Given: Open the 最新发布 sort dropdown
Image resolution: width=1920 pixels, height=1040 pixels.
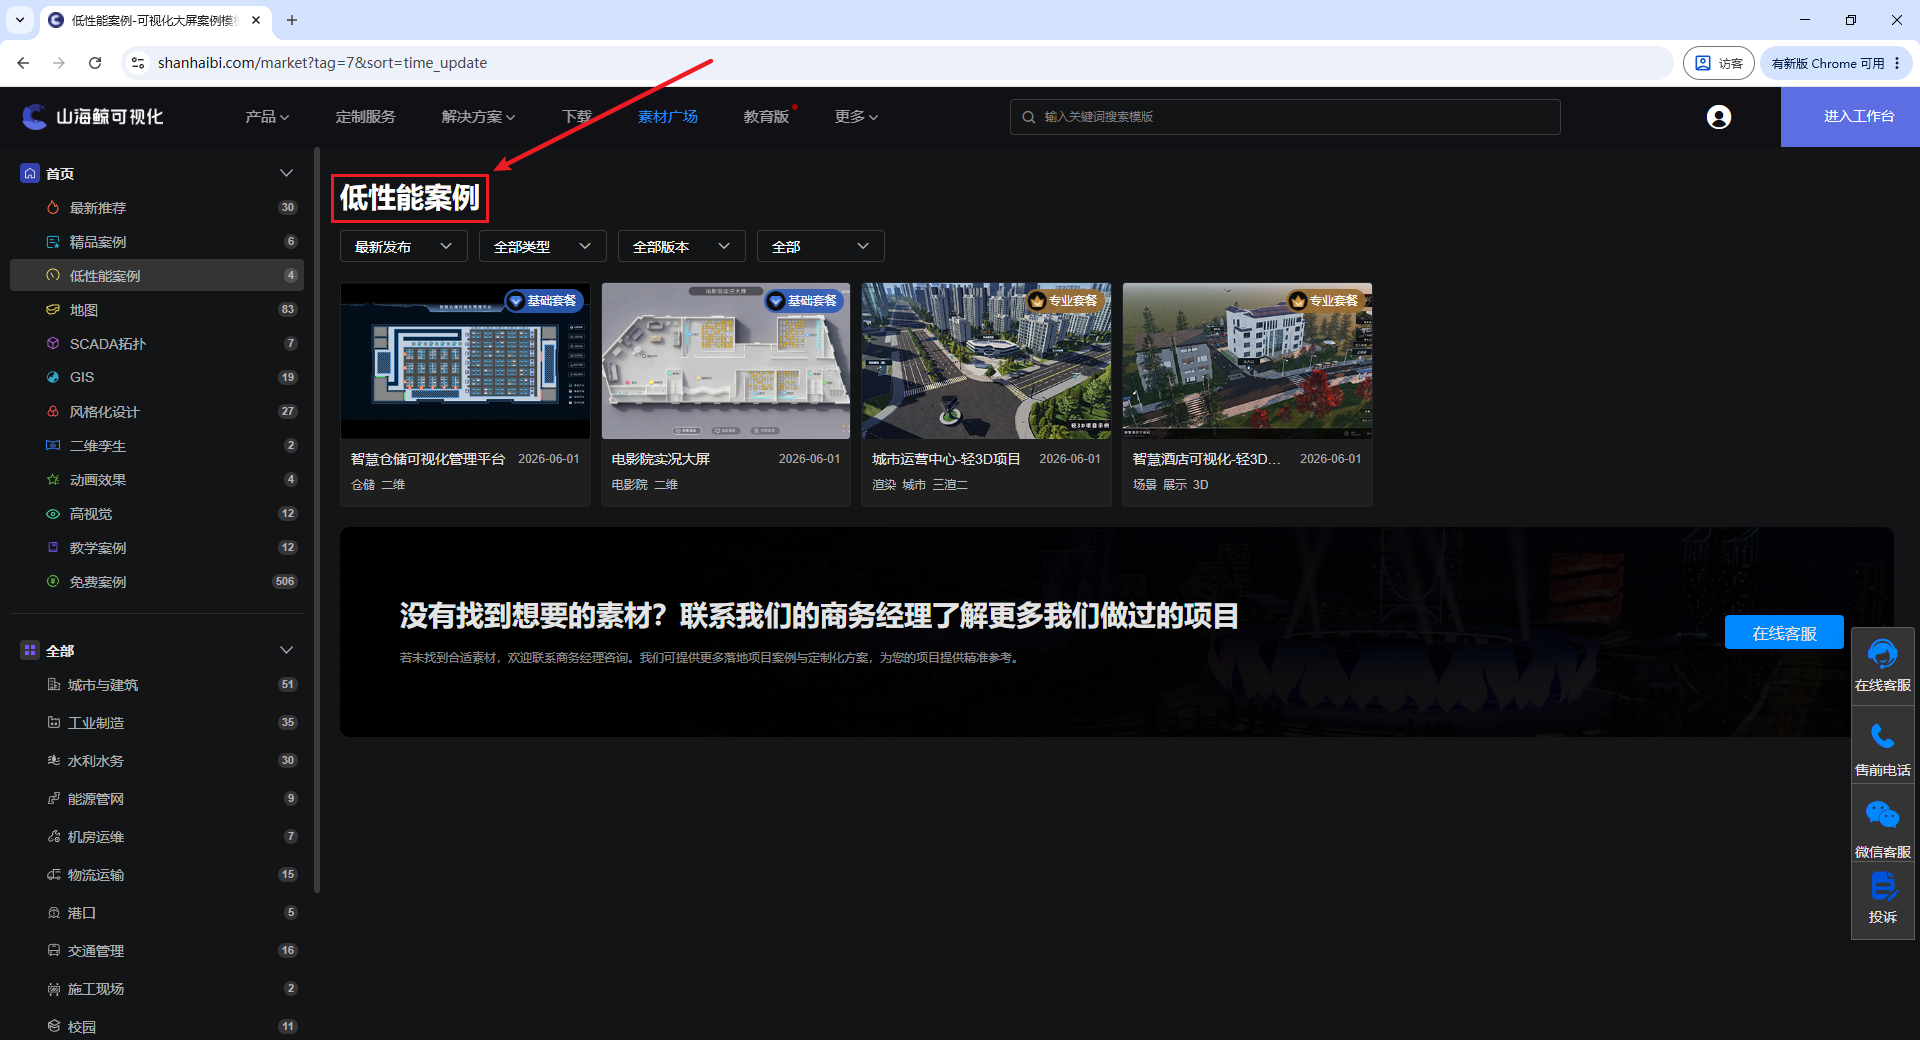Looking at the screenshot, I should click(404, 246).
